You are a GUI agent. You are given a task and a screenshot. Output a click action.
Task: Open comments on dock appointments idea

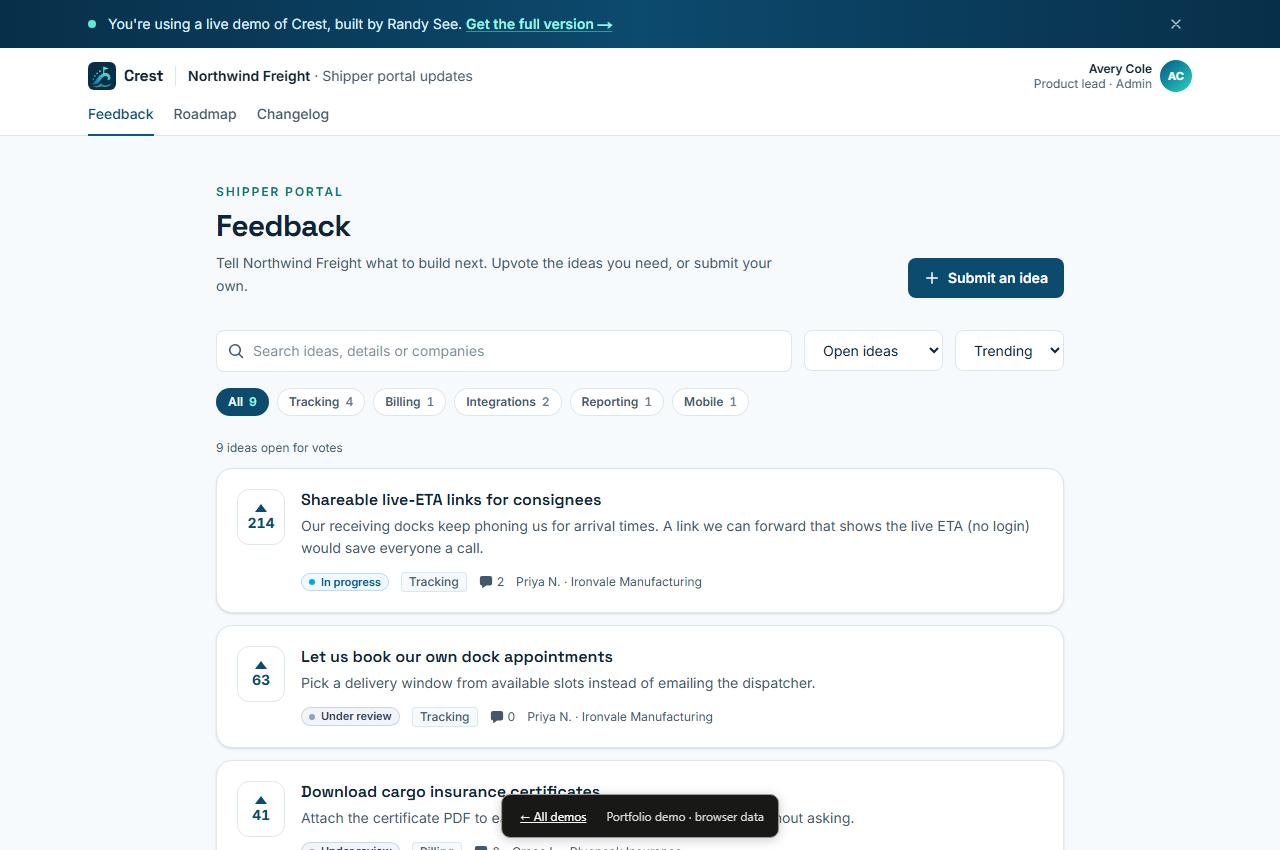[x=502, y=717]
